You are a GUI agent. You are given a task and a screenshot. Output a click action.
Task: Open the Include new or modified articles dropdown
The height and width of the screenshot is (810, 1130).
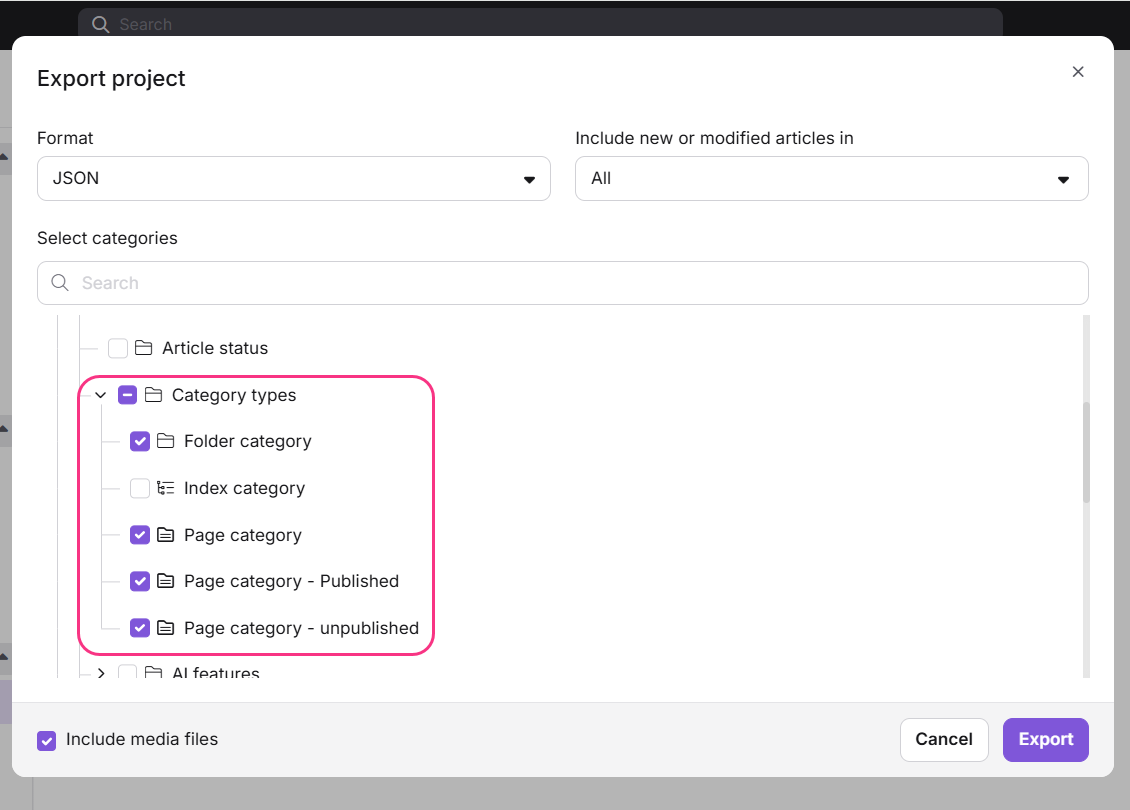click(x=831, y=178)
